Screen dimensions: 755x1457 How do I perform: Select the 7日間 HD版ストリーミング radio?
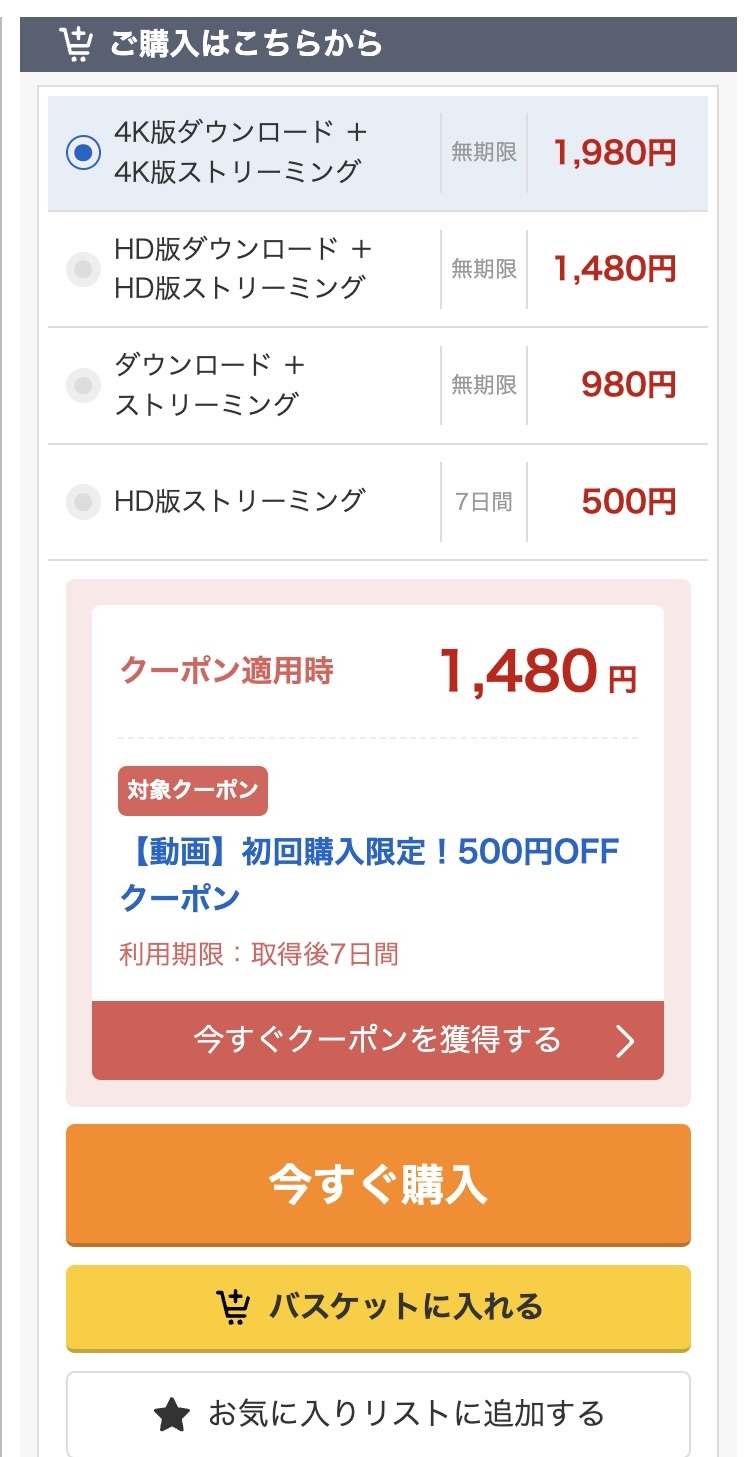(x=84, y=501)
